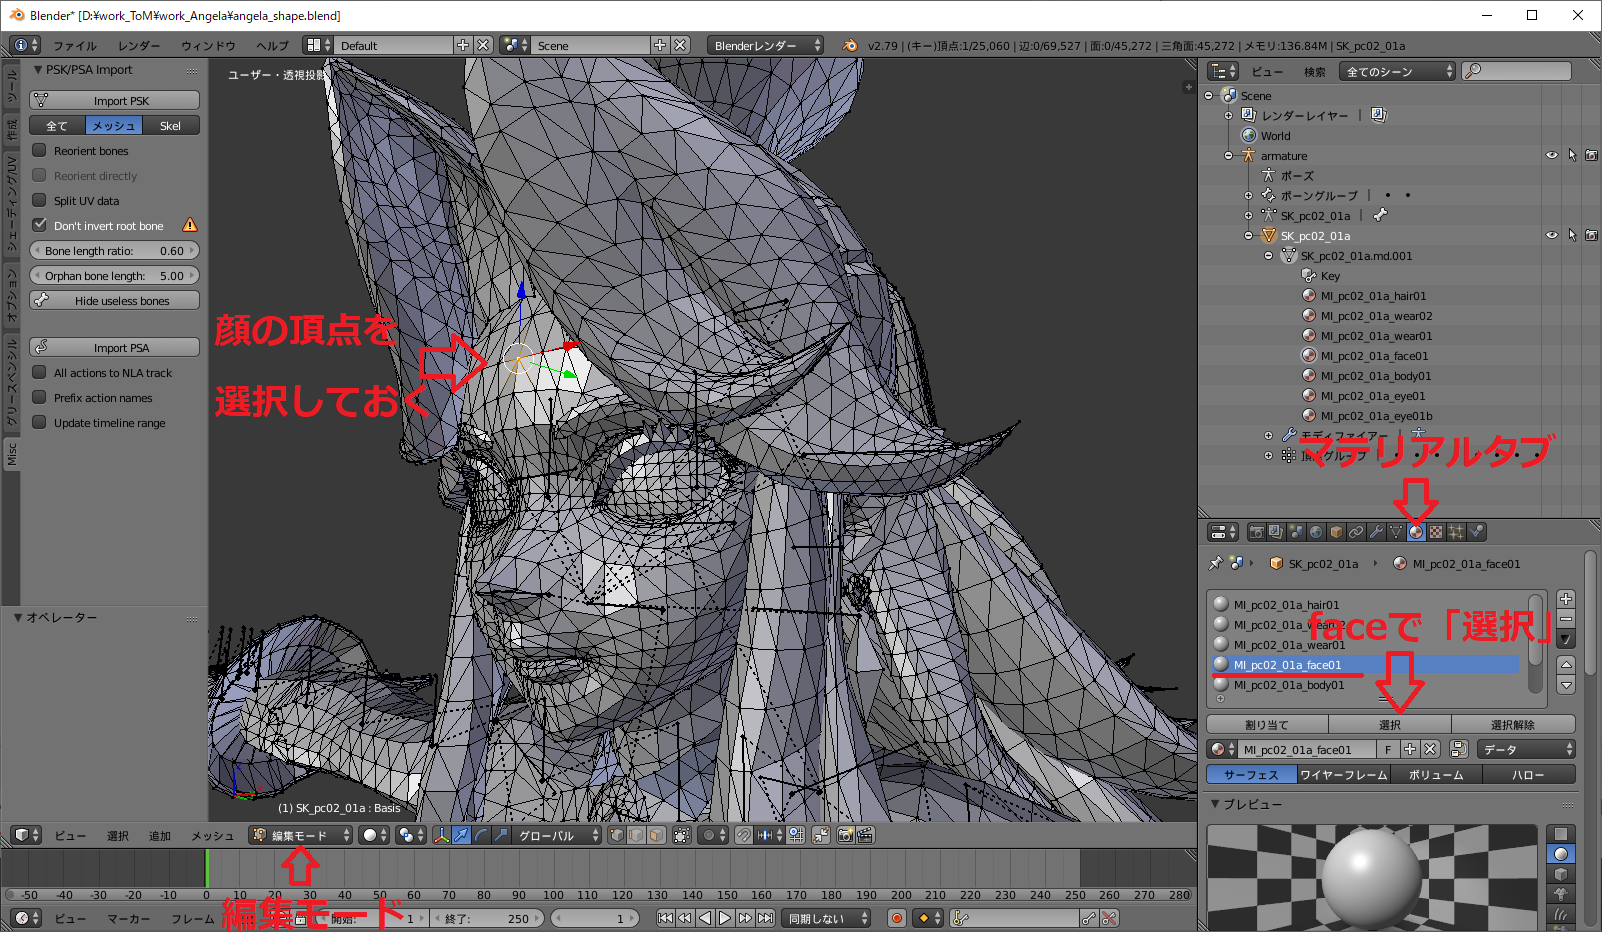Open the material link data dropdown
The height and width of the screenshot is (932, 1602).
(x=1526, y=749)
